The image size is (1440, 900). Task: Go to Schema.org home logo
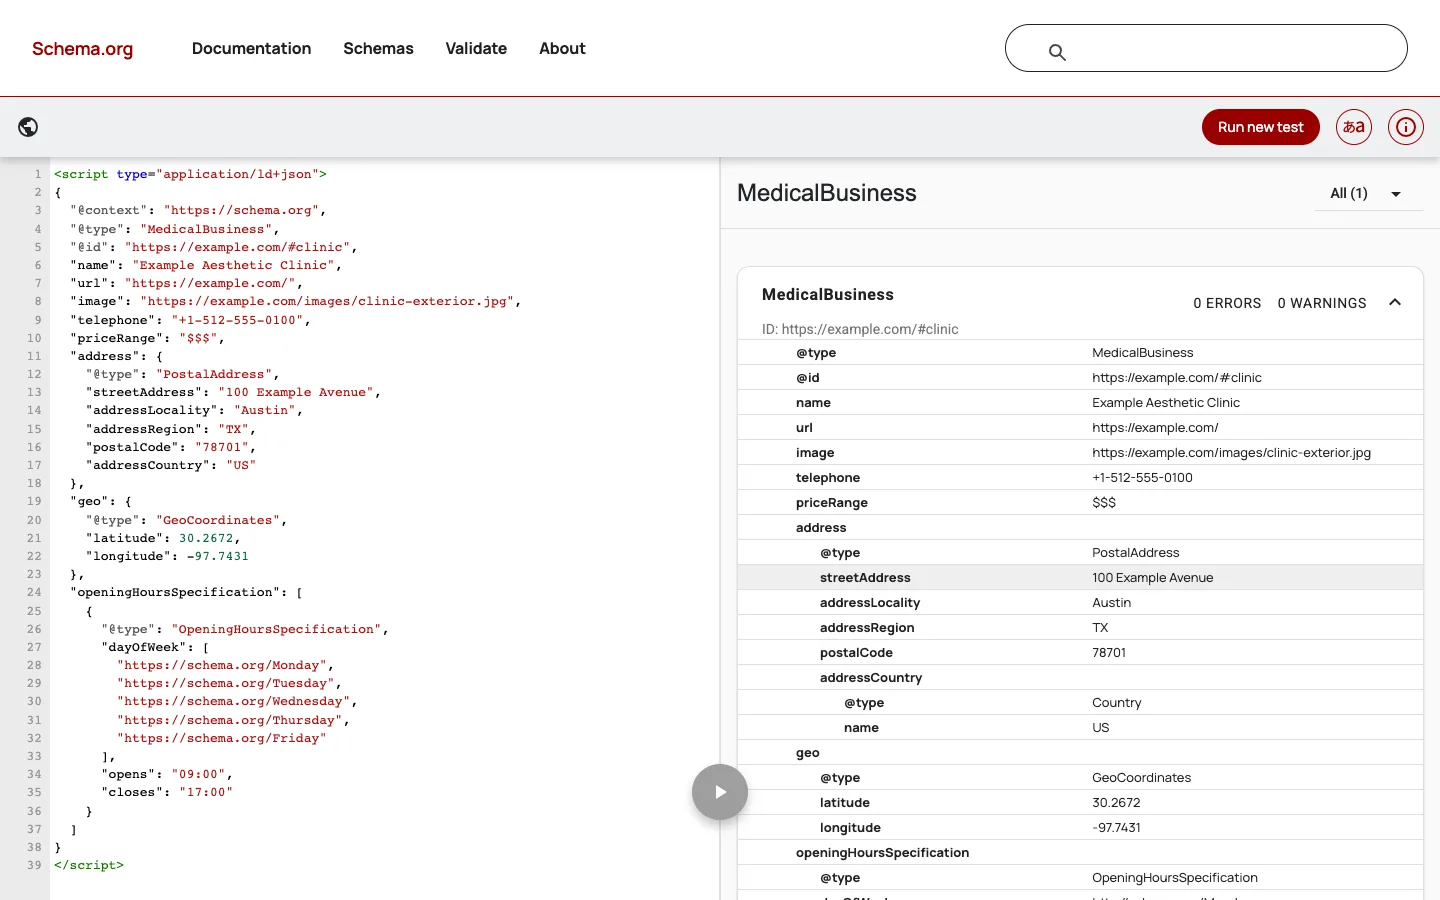[82, 49]
